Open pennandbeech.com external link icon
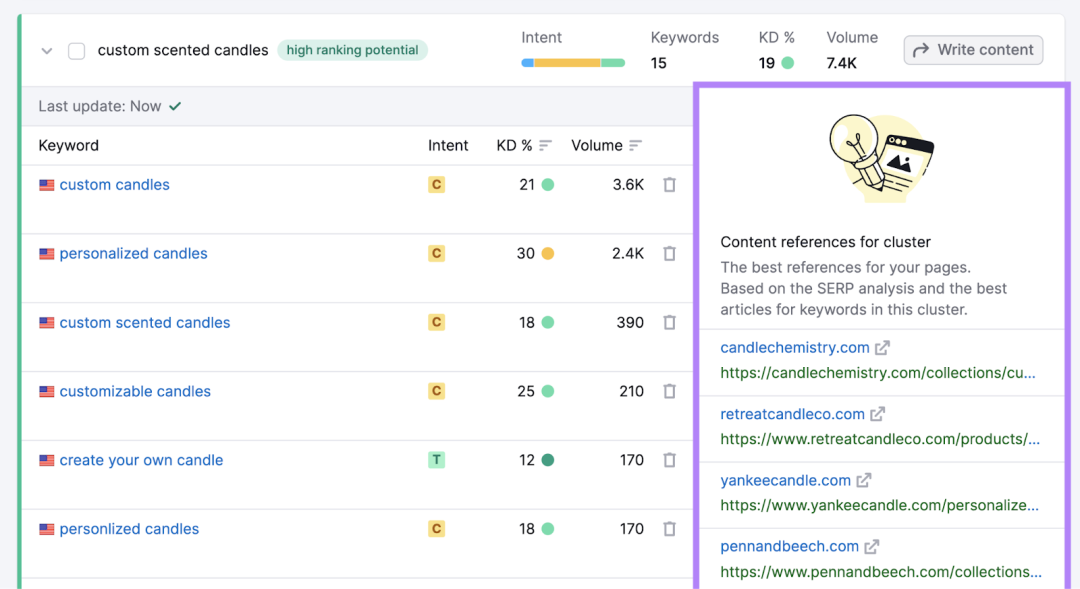Viewport: 1080px width, 589px height. click(x=872, y=546)
